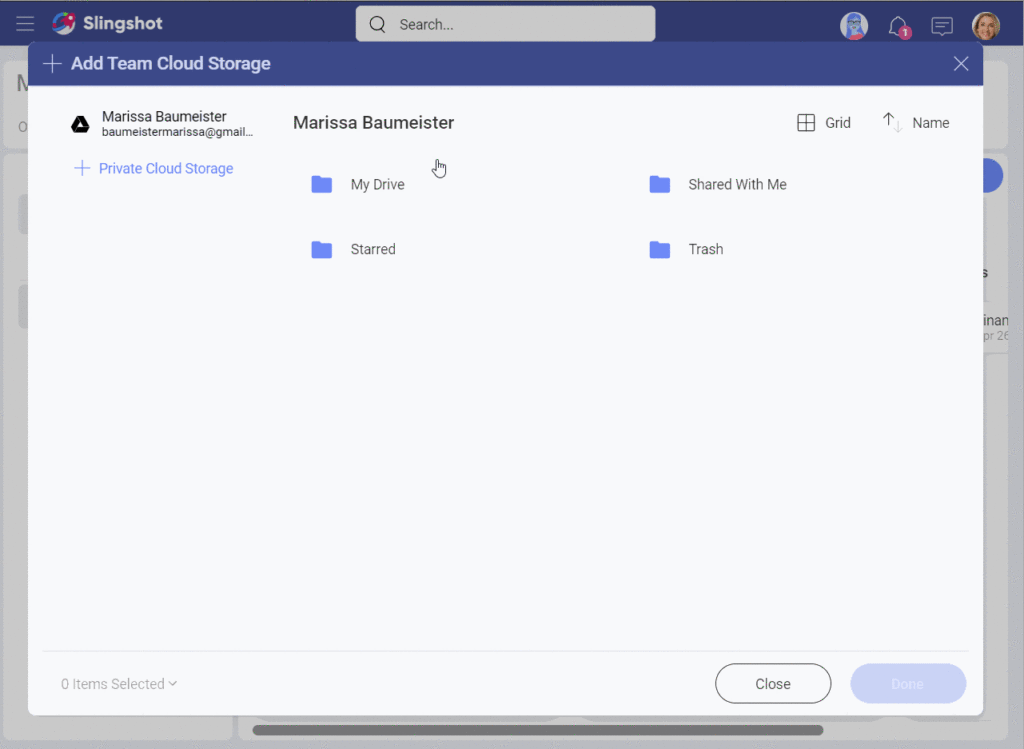The image size is (1024, 749).
Task: Open the blue assistant avatar
Action: coord(854,26)
